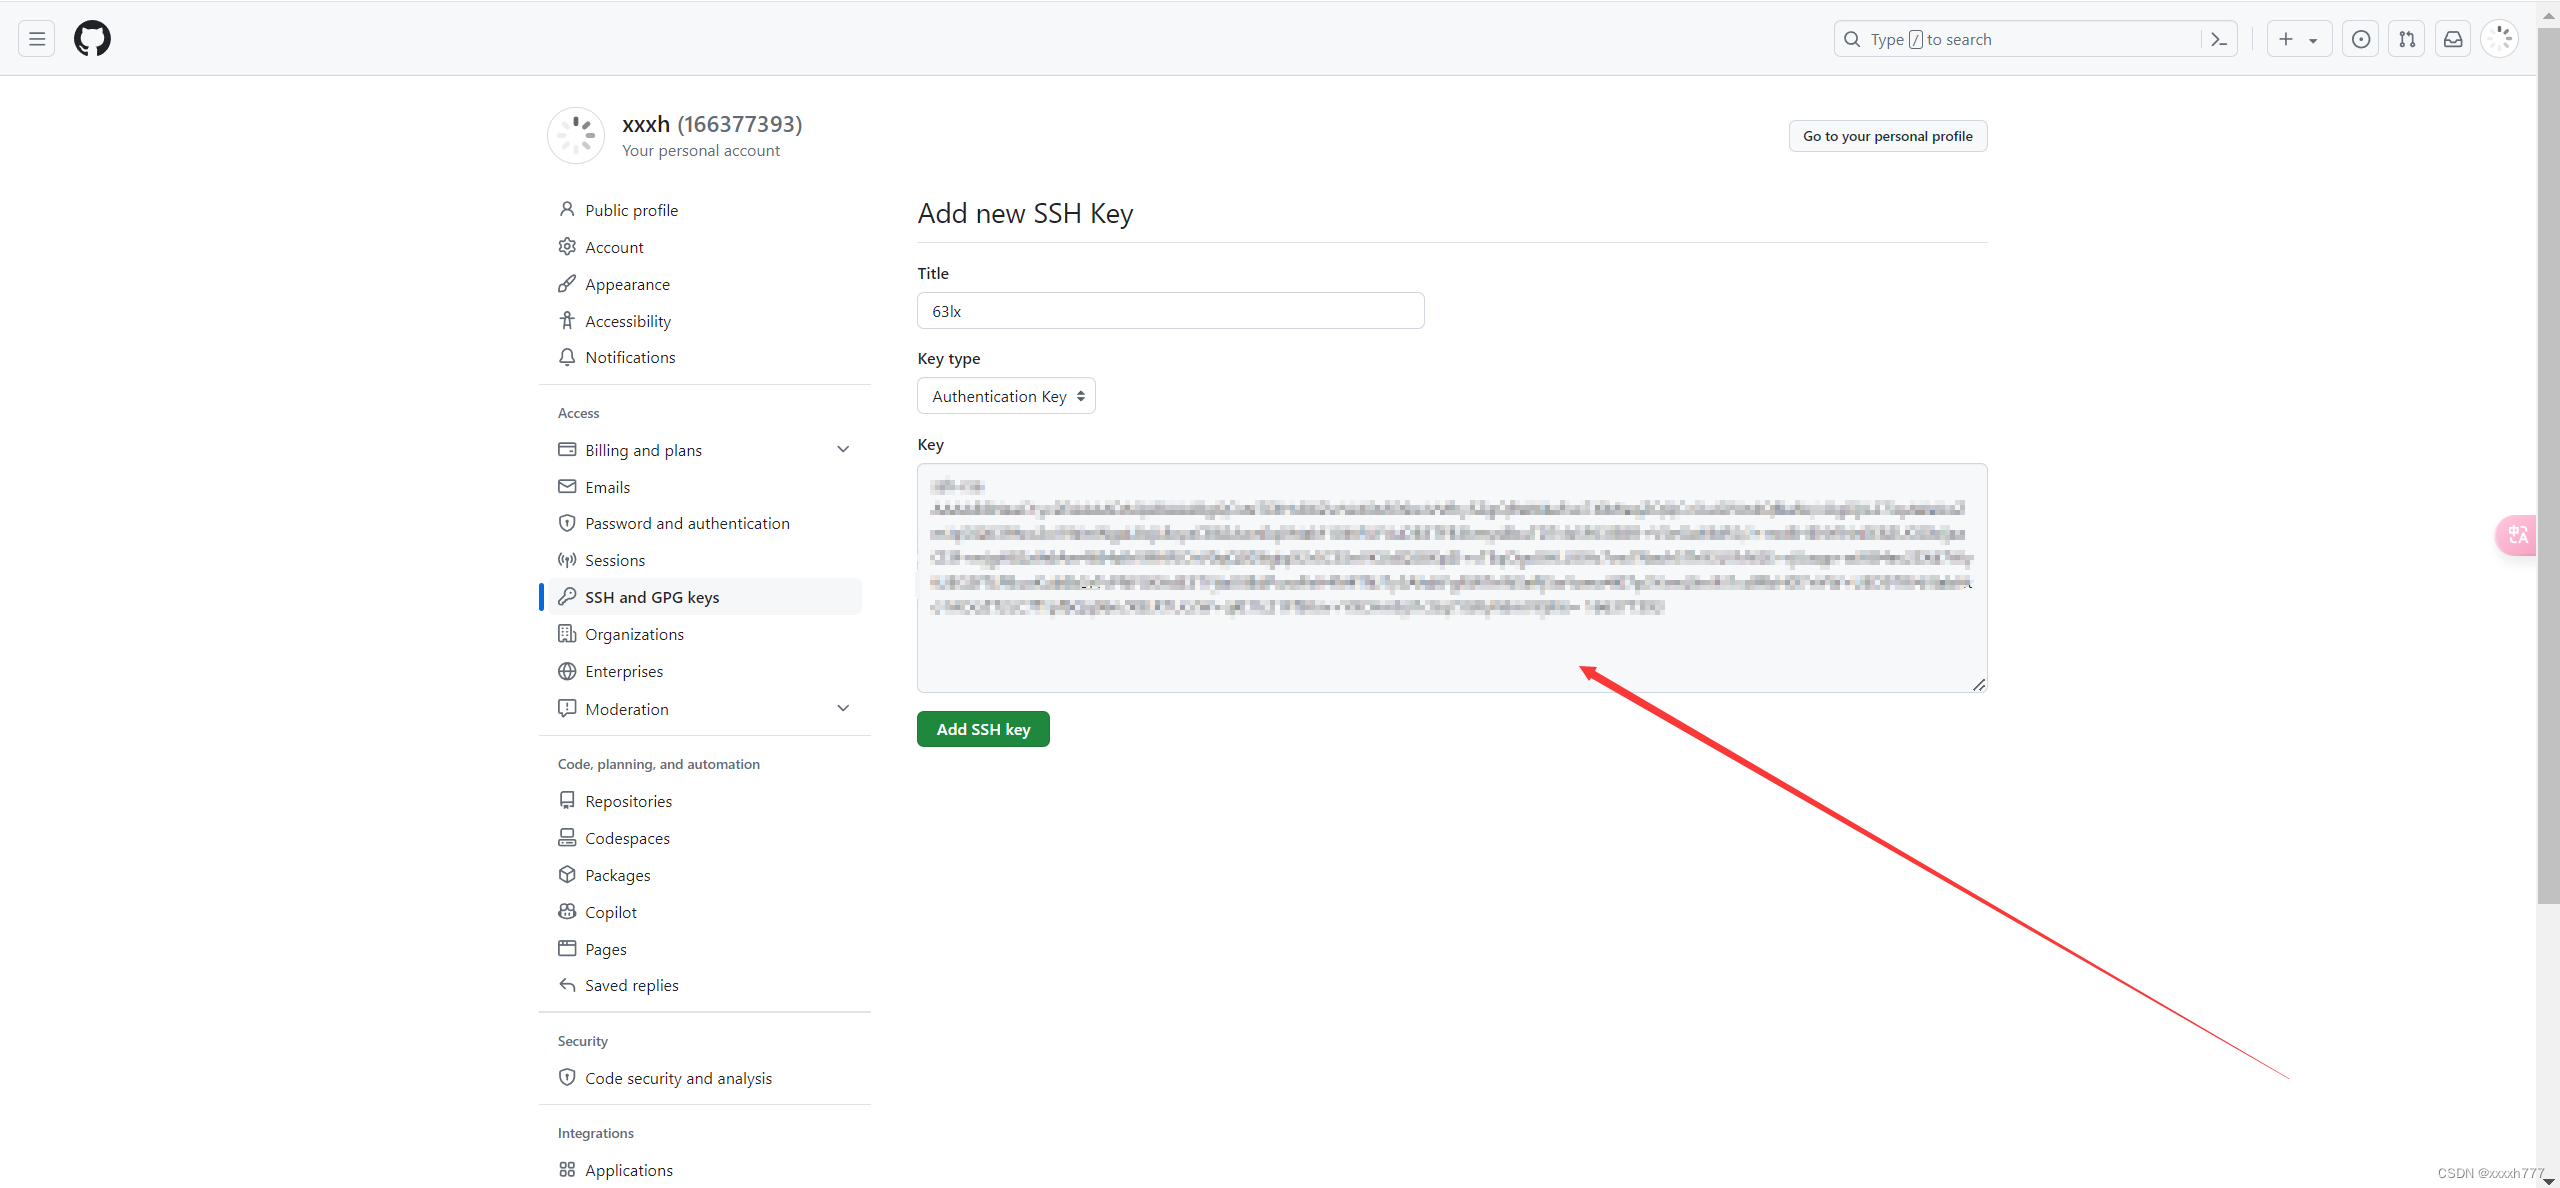Open the command palette icon
Image resolution: width=2560 pixels, height=1188 pixels.
[2219, 39]
